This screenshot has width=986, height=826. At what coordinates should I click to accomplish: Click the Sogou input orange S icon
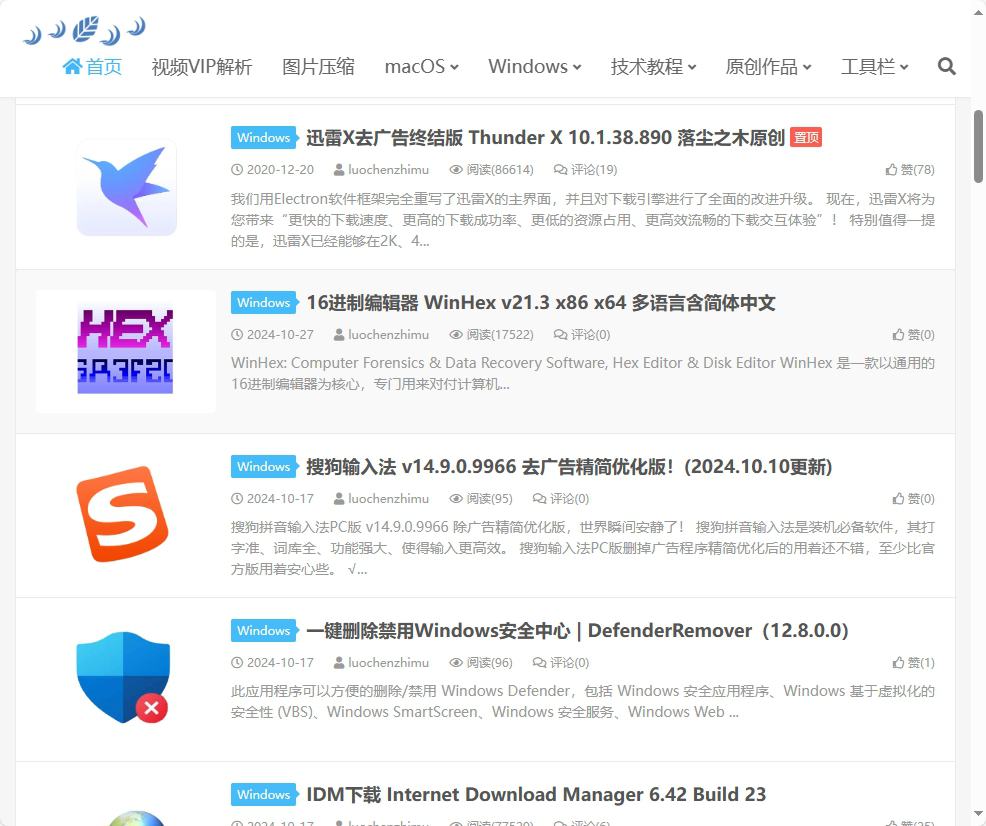123,514
